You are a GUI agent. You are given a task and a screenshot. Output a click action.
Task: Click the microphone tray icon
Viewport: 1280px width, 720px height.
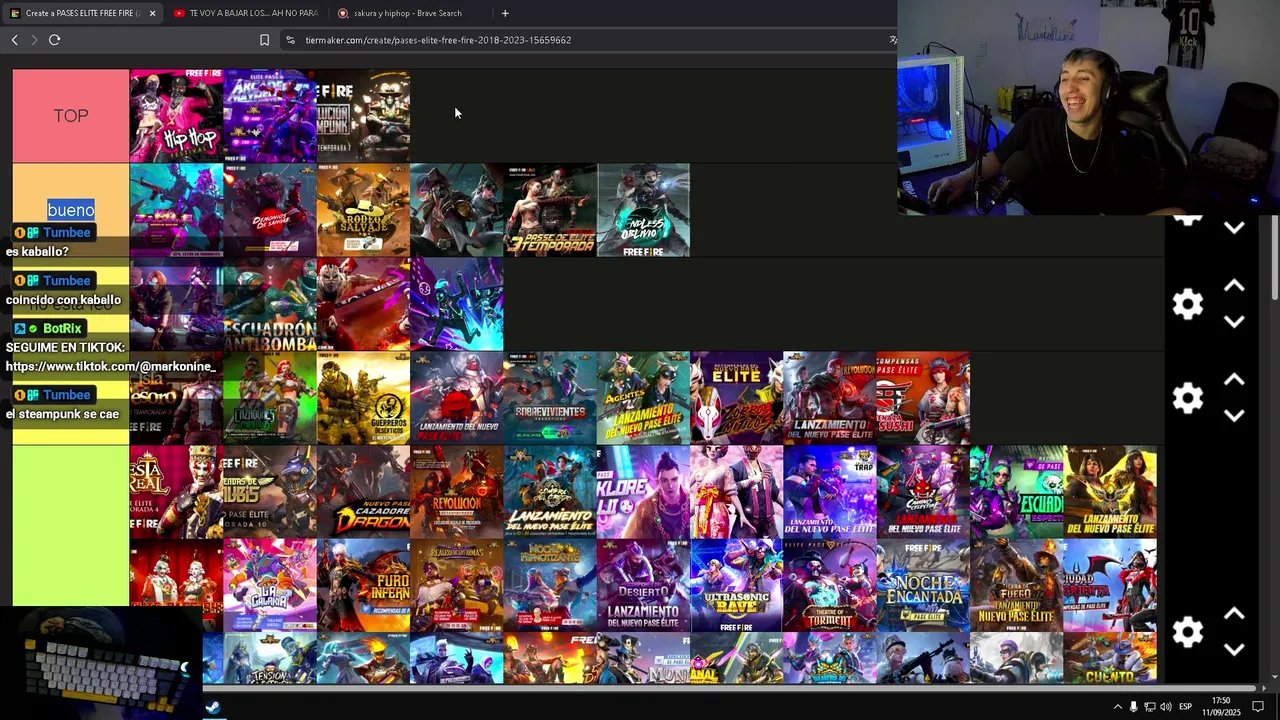tap(1133, 707)
